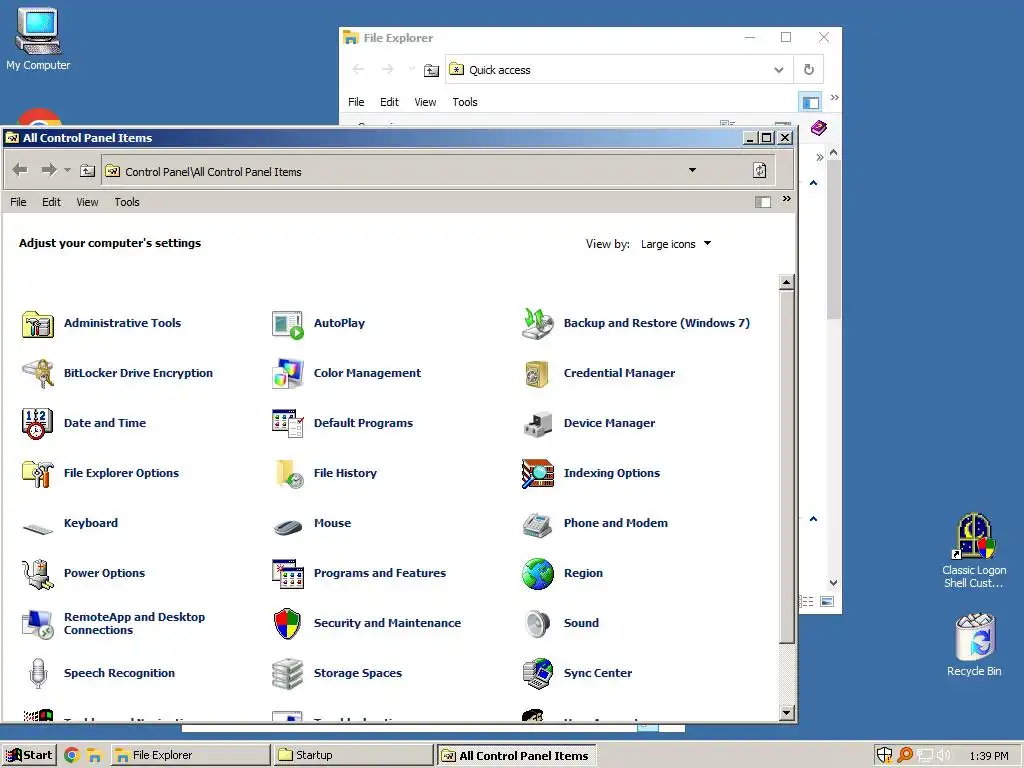The image size is (1024, 768).
Task: Select the Recycle Bin desktop icon
Action: point(974,645)
